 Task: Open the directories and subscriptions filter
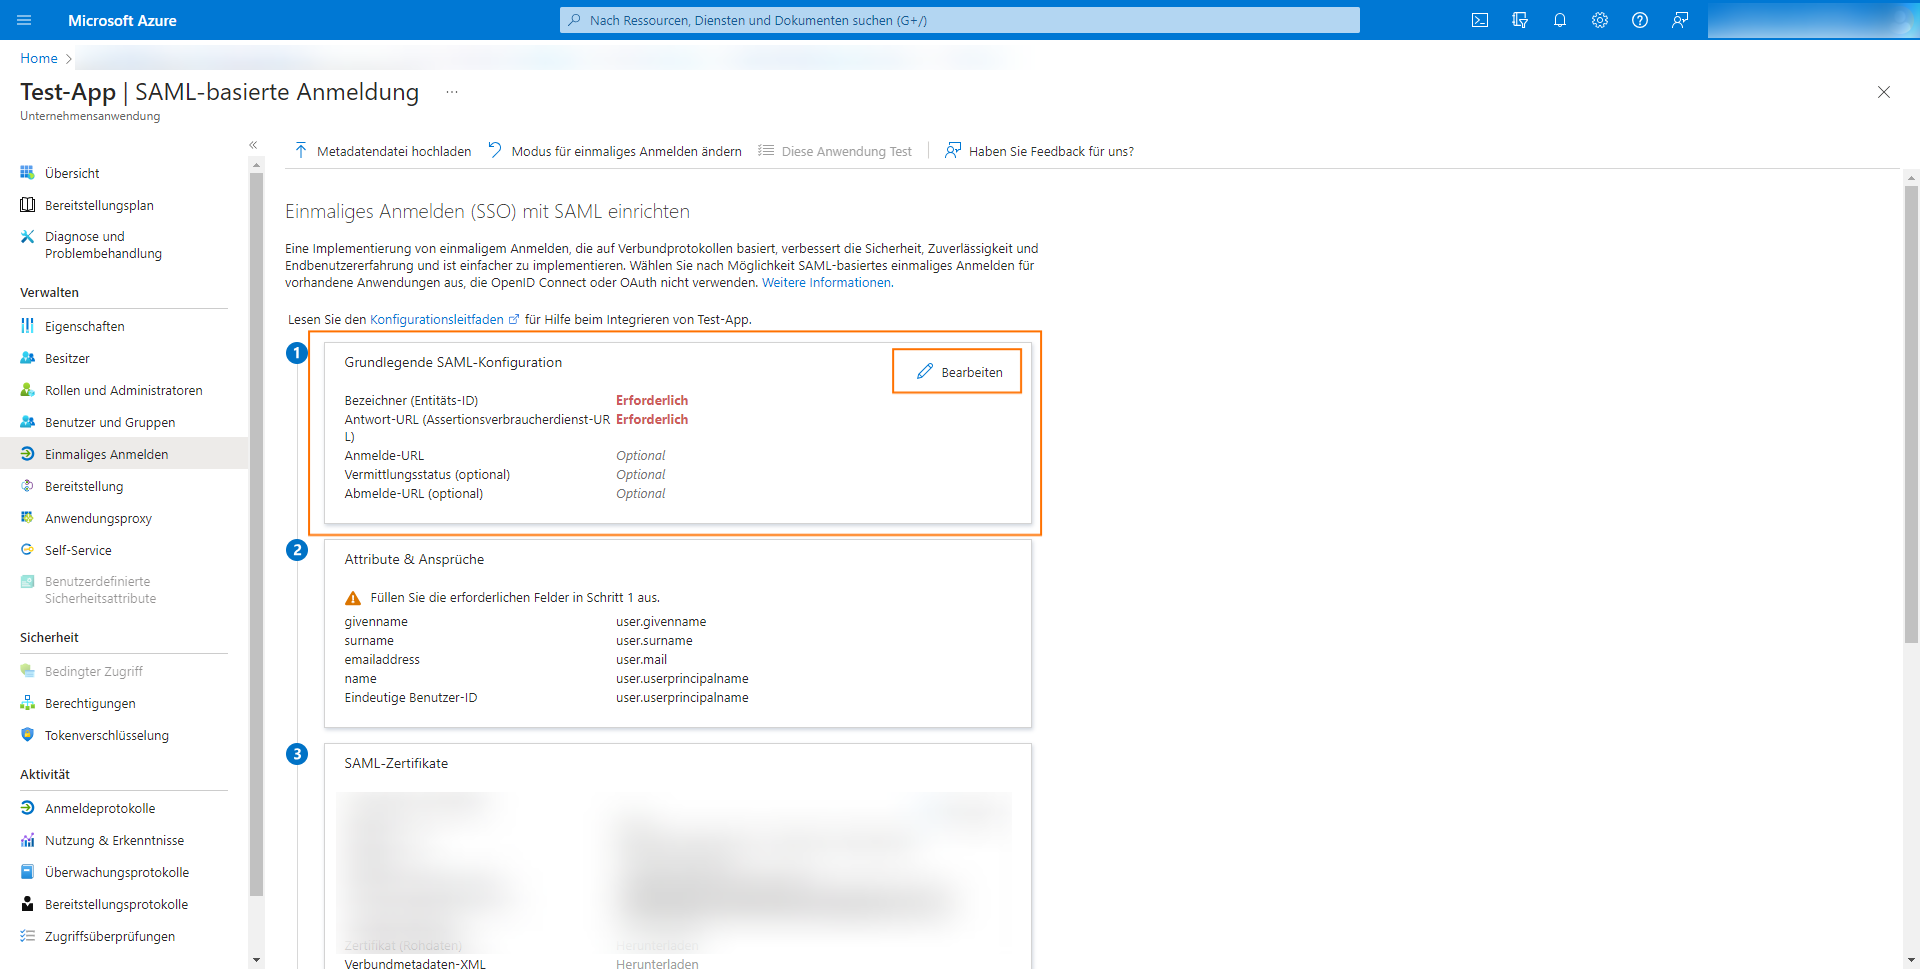[1520, 20]
